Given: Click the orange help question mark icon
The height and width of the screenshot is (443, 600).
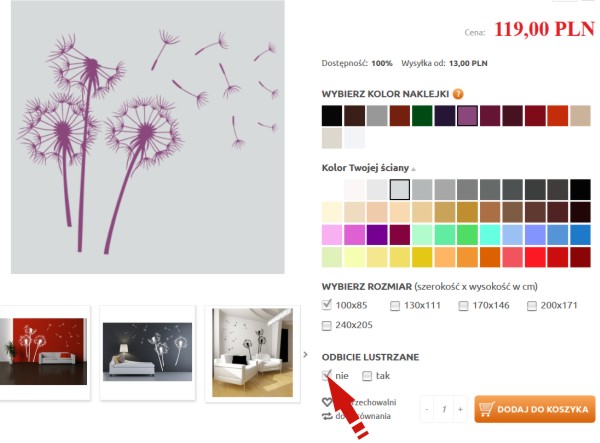Looking at the screenshot, I should point(458,94).
